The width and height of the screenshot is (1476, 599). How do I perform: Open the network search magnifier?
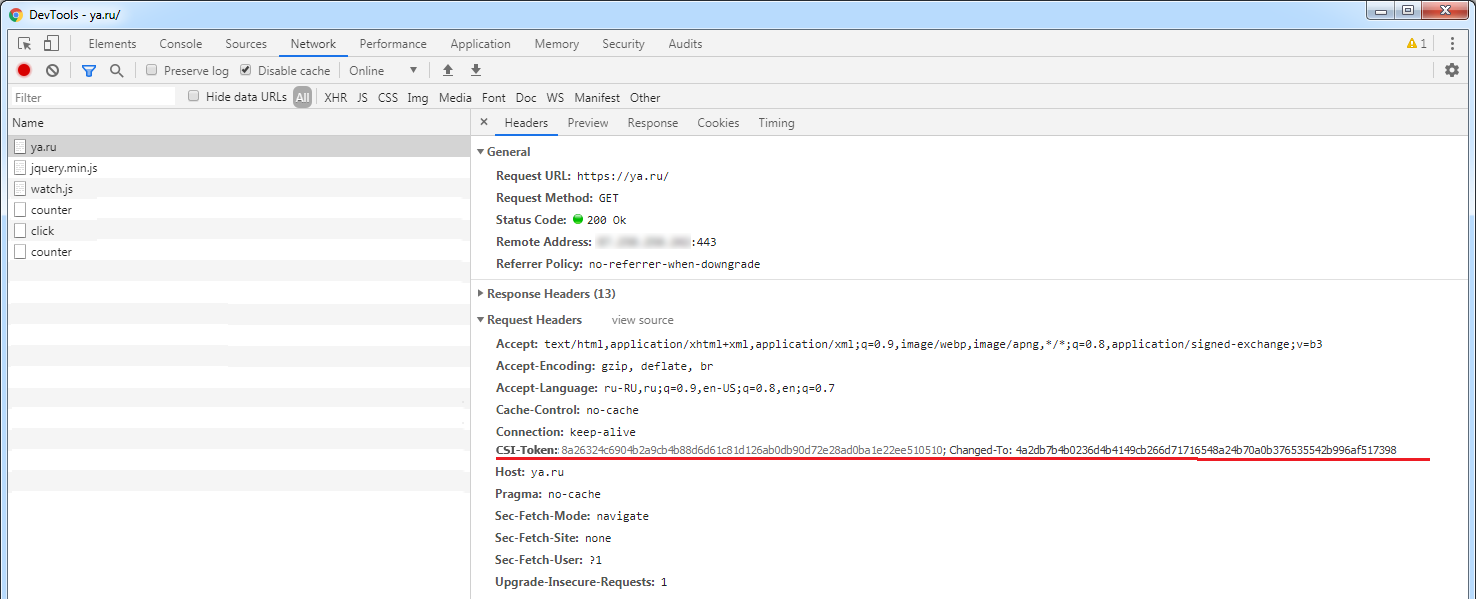(116, 70)
